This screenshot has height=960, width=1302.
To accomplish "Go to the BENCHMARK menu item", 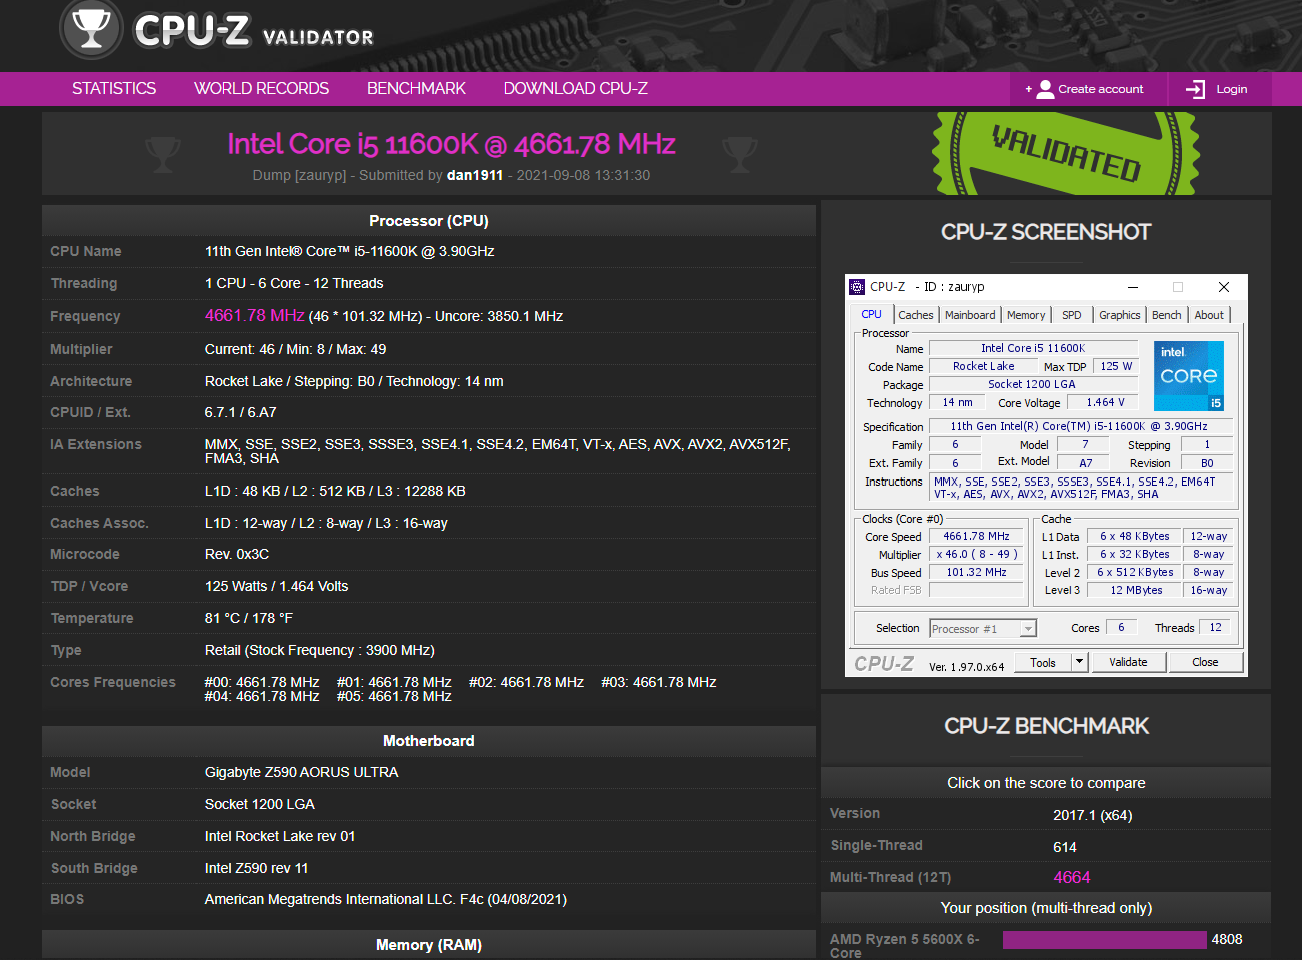I will (416, 89).
